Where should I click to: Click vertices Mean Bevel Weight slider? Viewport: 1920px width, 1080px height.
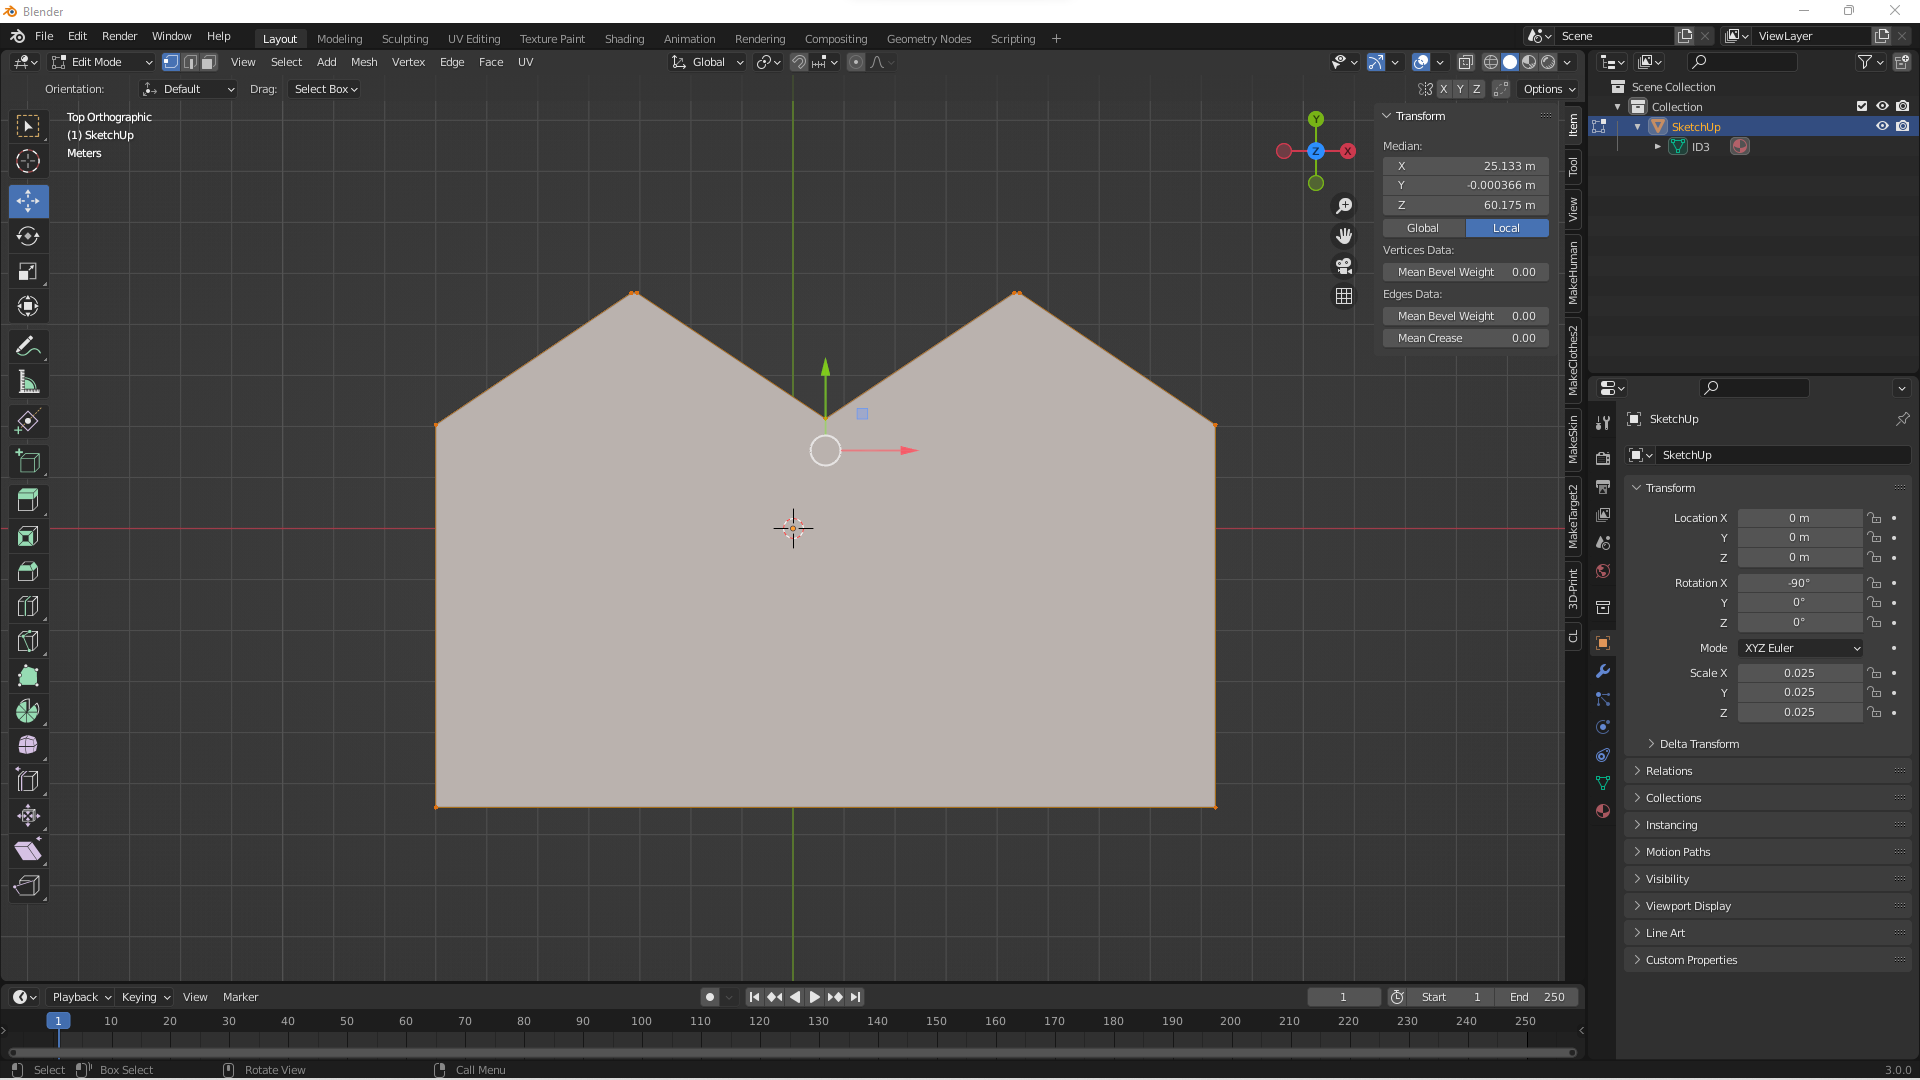click(x=1466, y=272)
